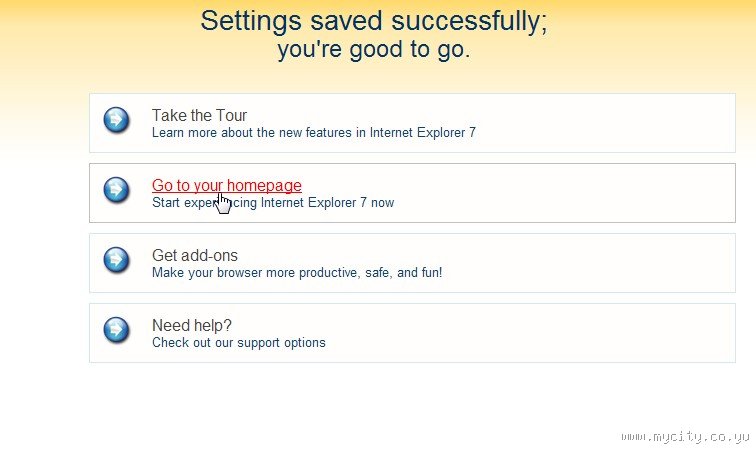This screenshot has width=756, height=450.
Task: Open the Take the Tour link
Action: (199, 115)
